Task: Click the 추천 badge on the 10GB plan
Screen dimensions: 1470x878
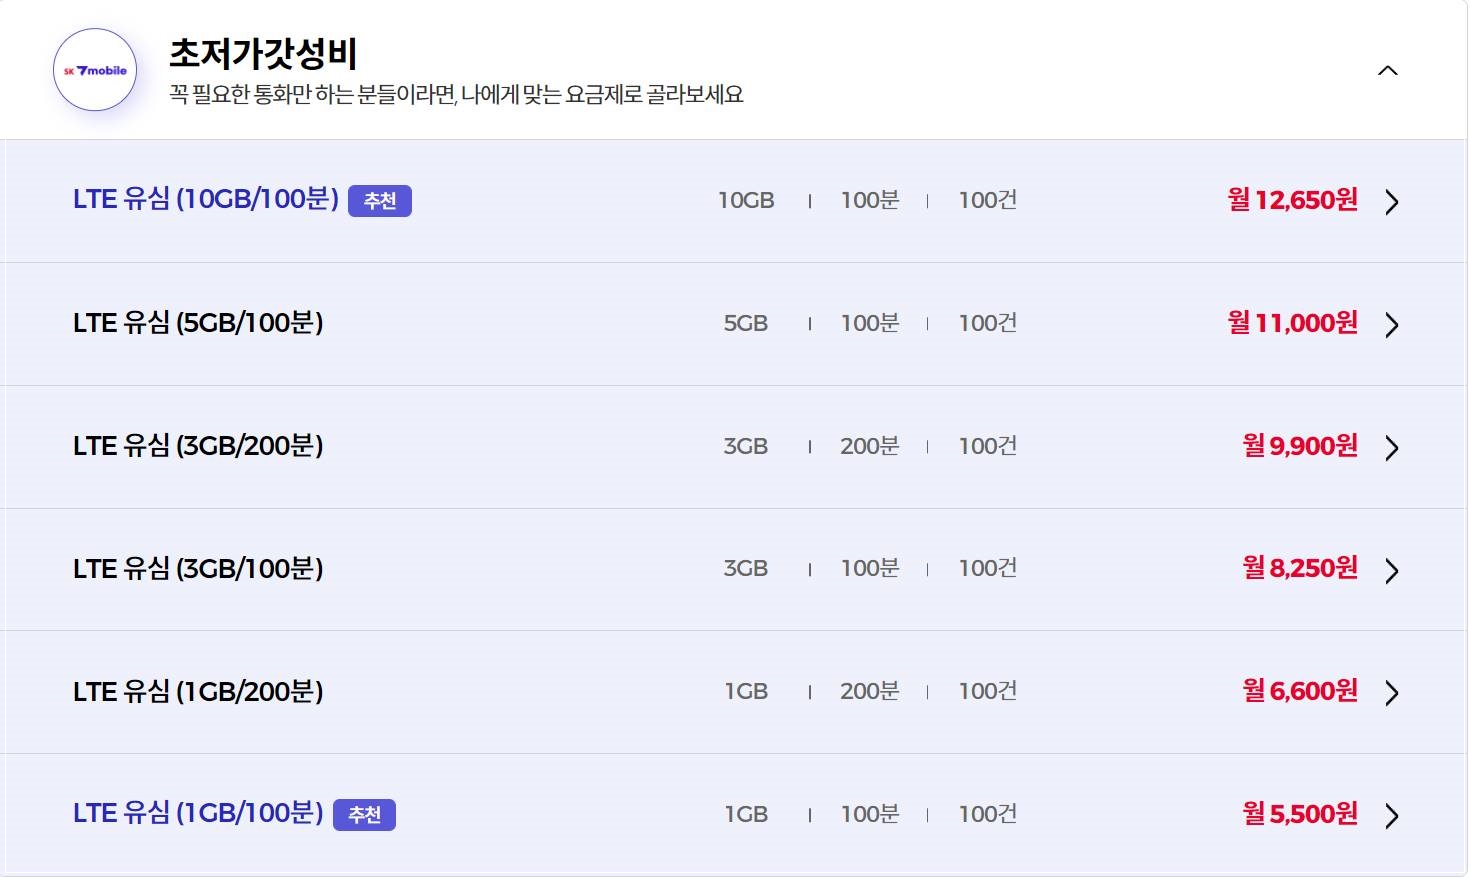Action: [x=380, y=201]
